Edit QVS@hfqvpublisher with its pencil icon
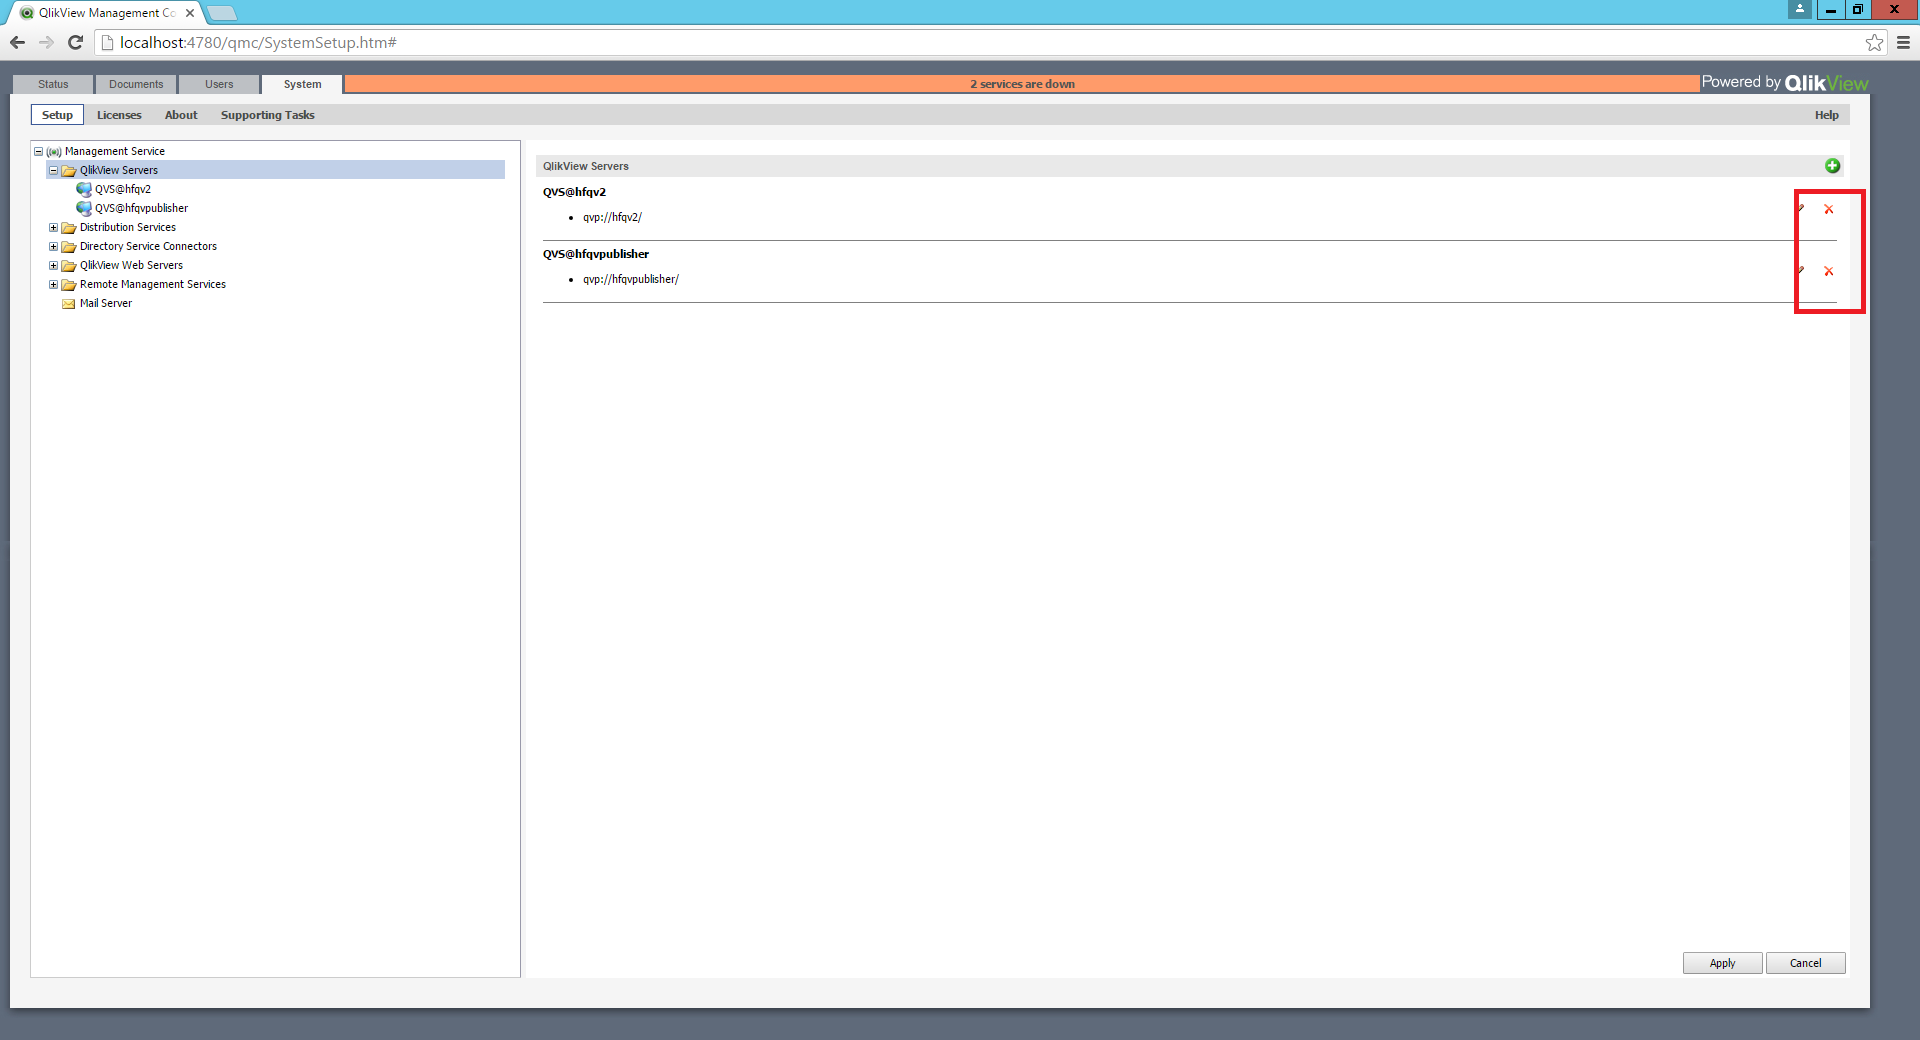Image resolution: width=1920 pixels, height=1040 pixels. pos(1801,271)
